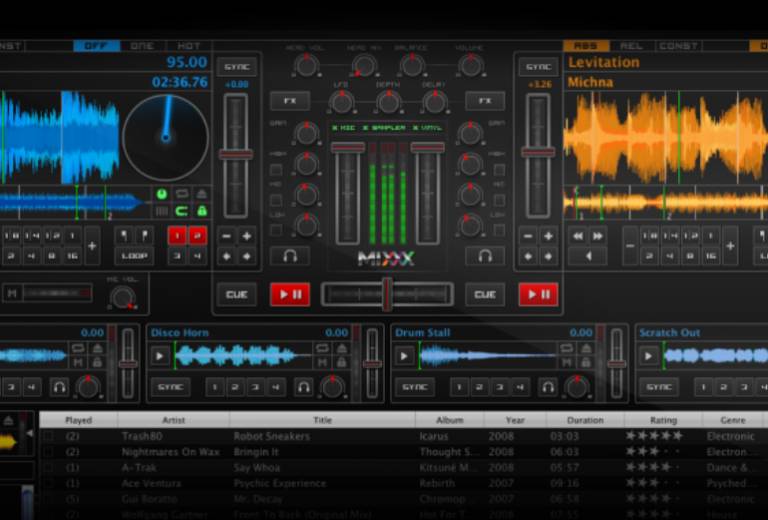The image size is (768, 520).
Task: Check the High kill box on blue channel
Action: pos(276,170)
